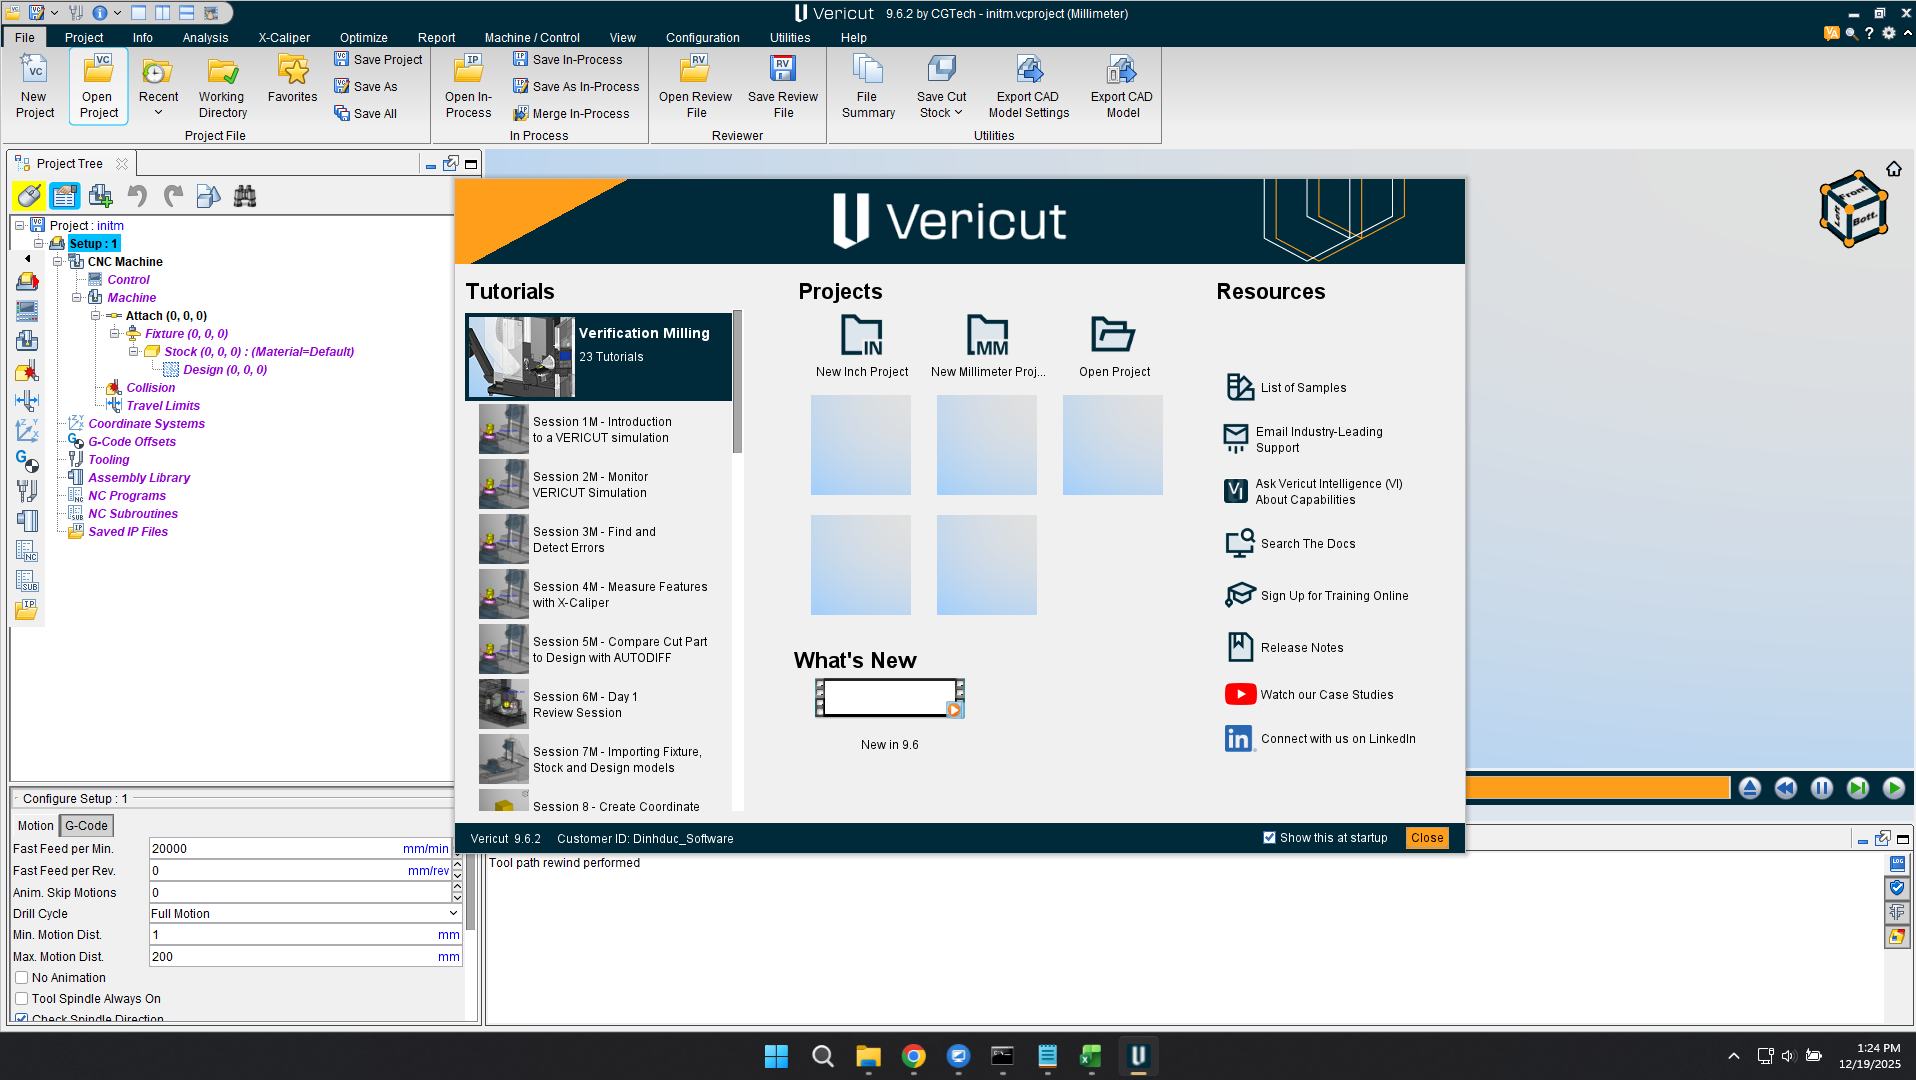The width and height of the screenshot is (1916, 1080).
Task: Play the New in 9.6 video thumbnail
Action: pos(889,698)
